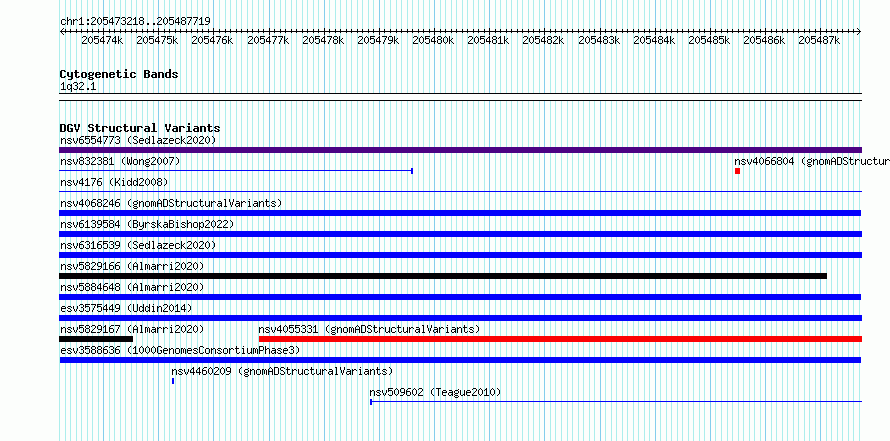Screen dimensions: 890x441
Task: Select the short black nsv5829167 bar
Action: click(x=96, y=339)
